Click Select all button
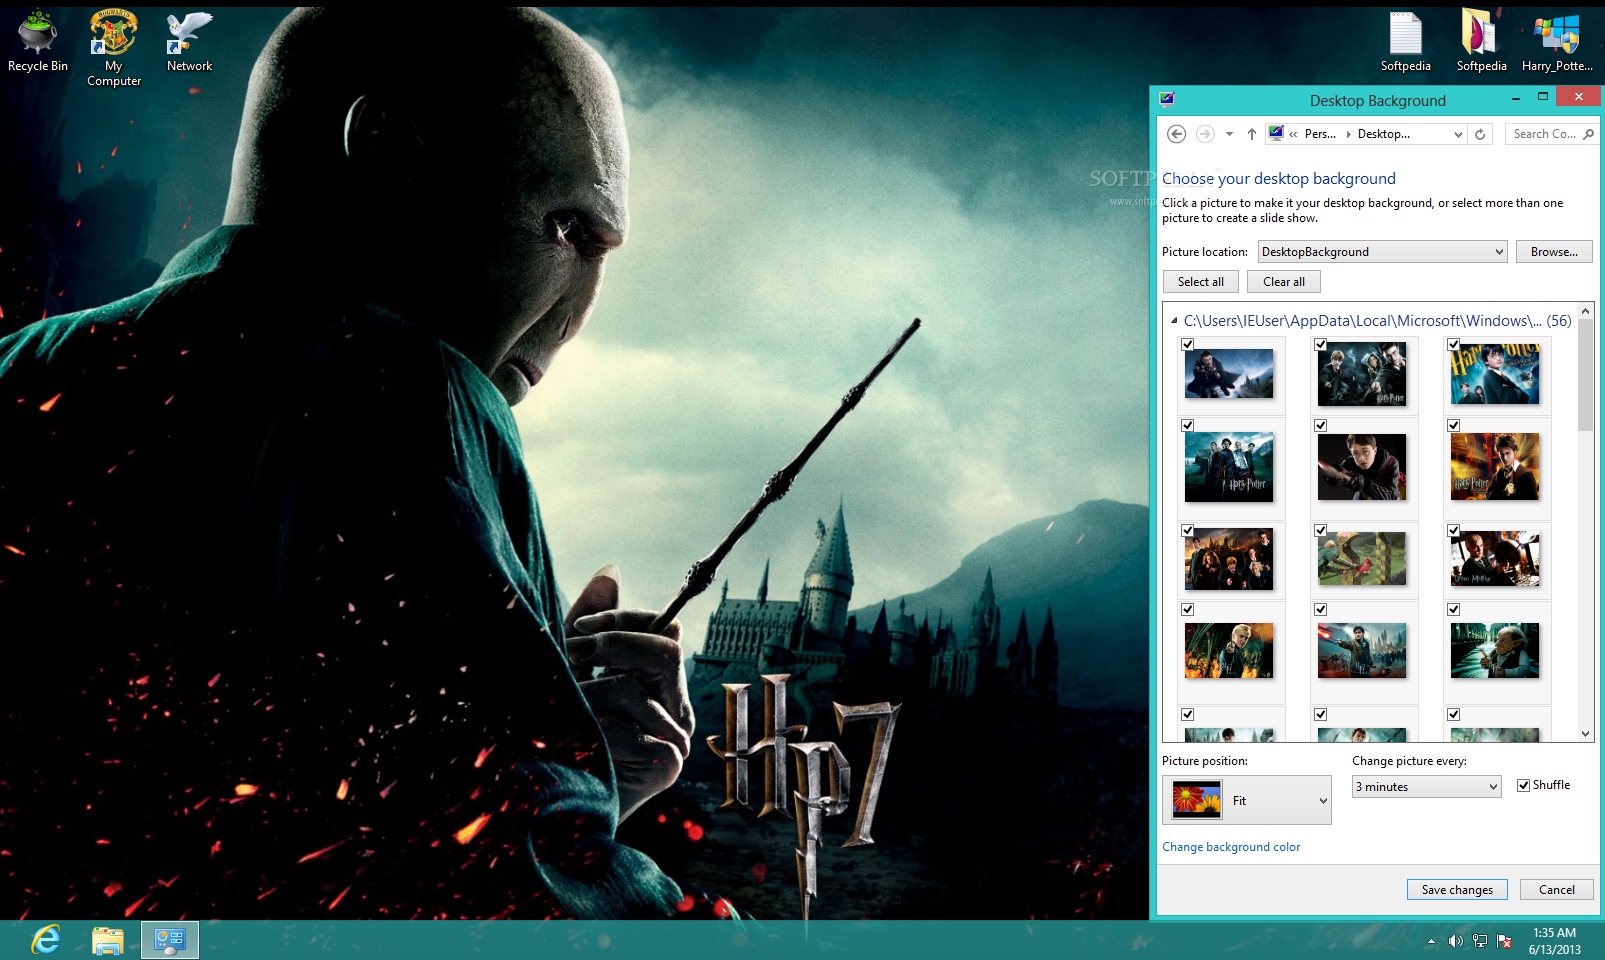Screen dimensions: 1605x960 pyautogui.click(x=1201, y=282)
